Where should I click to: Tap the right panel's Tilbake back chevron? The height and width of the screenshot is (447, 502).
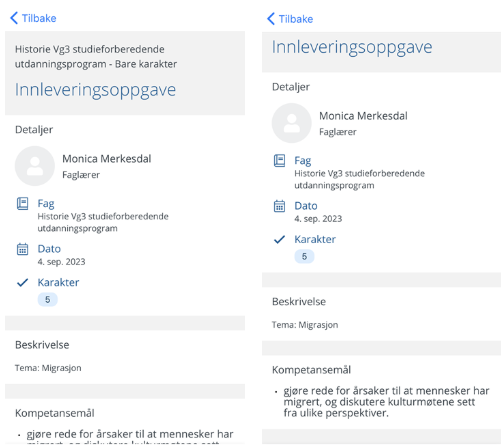271,19
